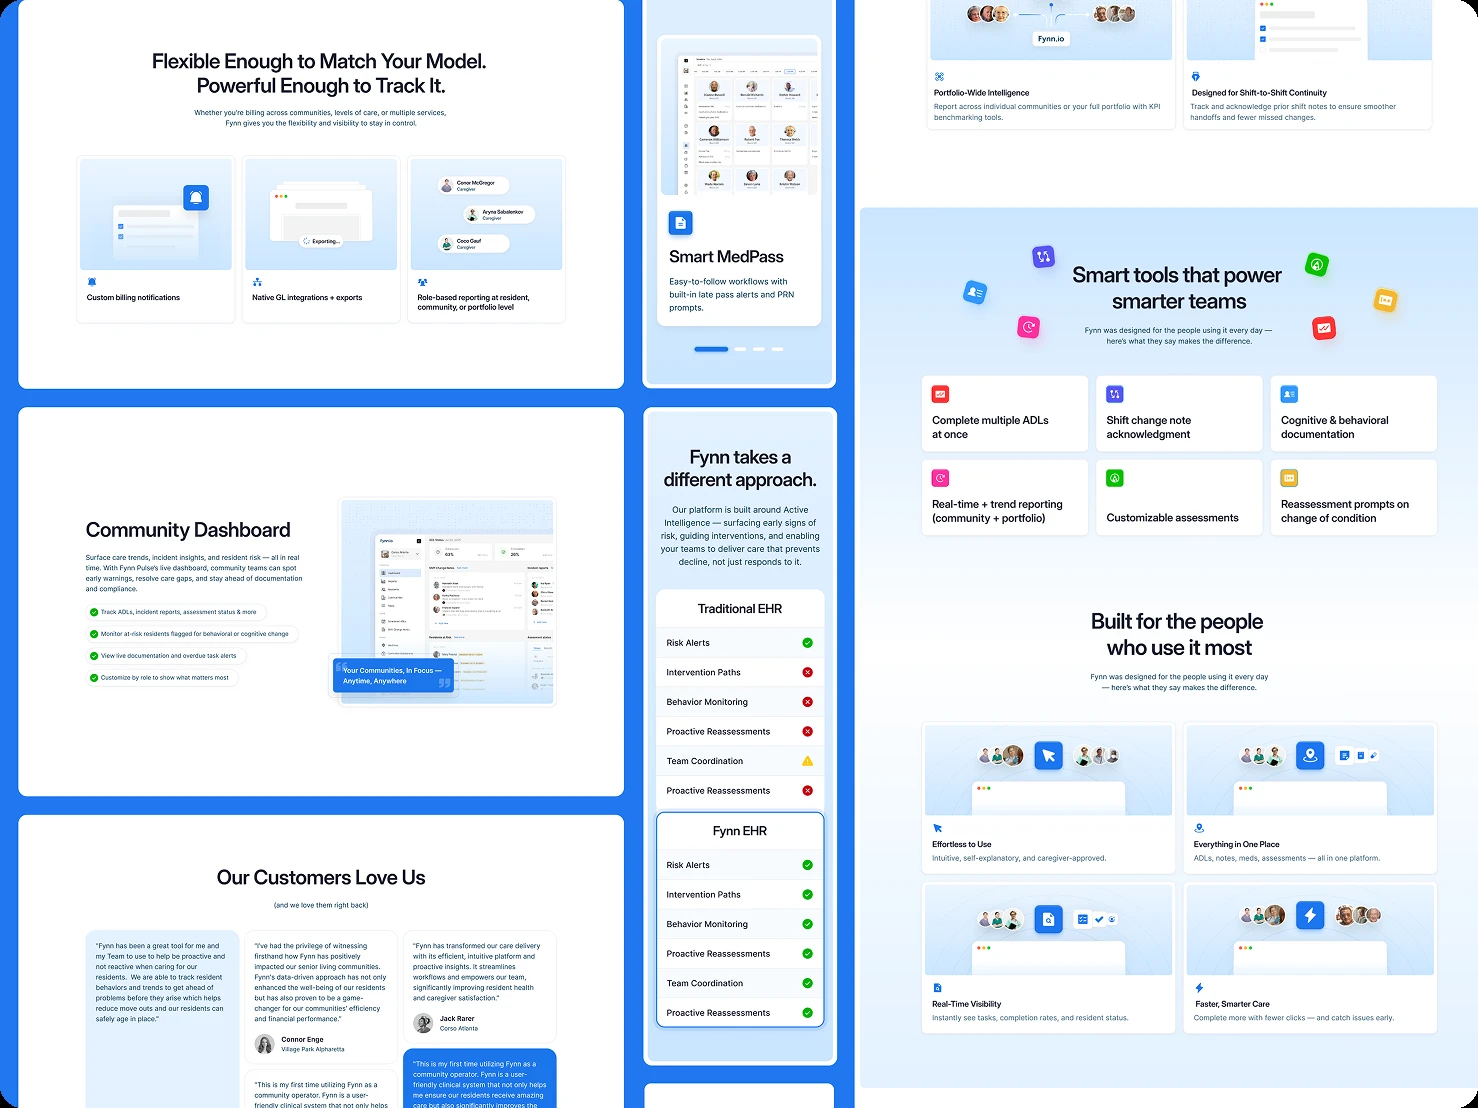Click small bell icon above Custom billing notifications
1478x1108 pixels.
(92, 282)
